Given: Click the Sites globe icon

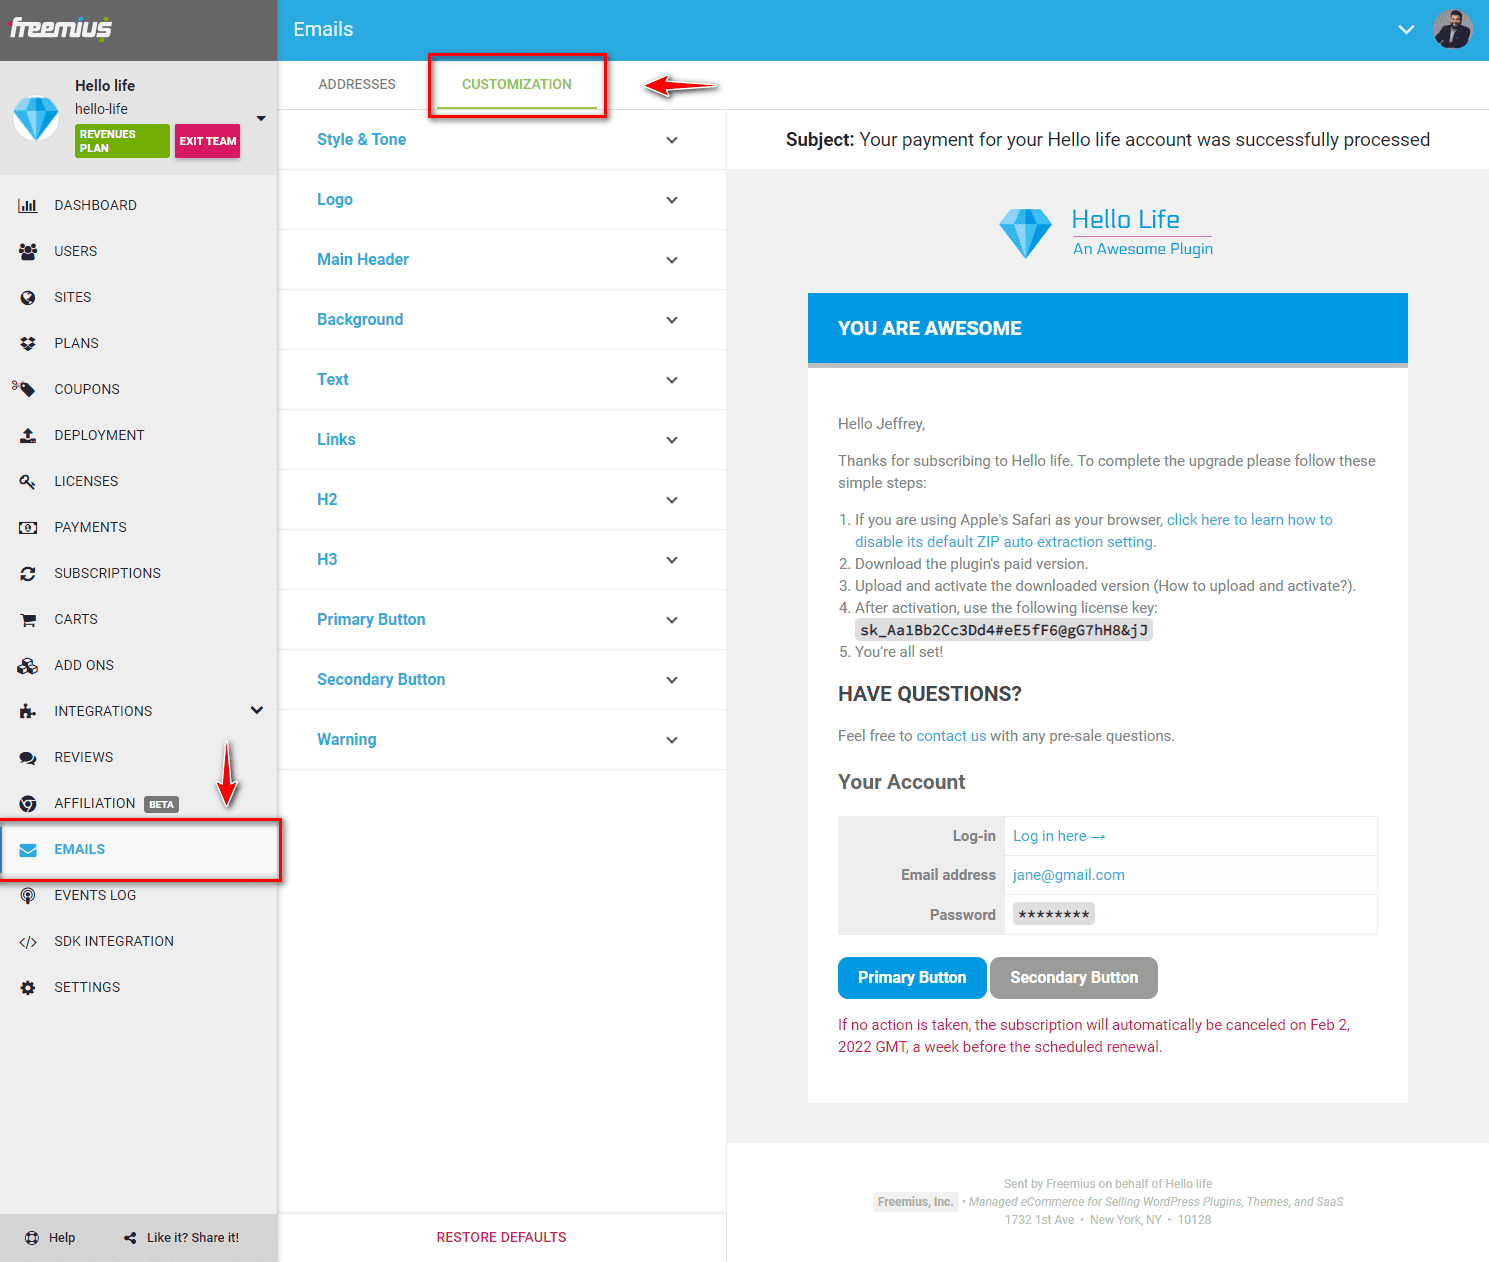Looking at the screenshot, I should (x=28, y=297).
